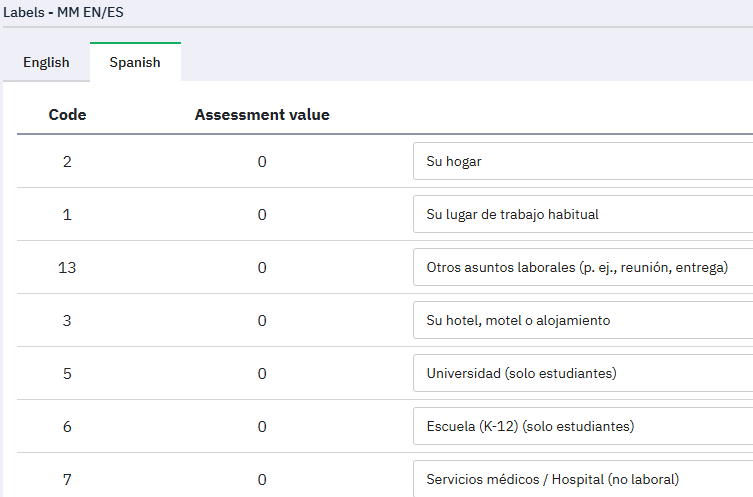Click the 'Escuela (K-12)' label input
The width and height of the screenshot is (753, 497).
tap(582, 426)
